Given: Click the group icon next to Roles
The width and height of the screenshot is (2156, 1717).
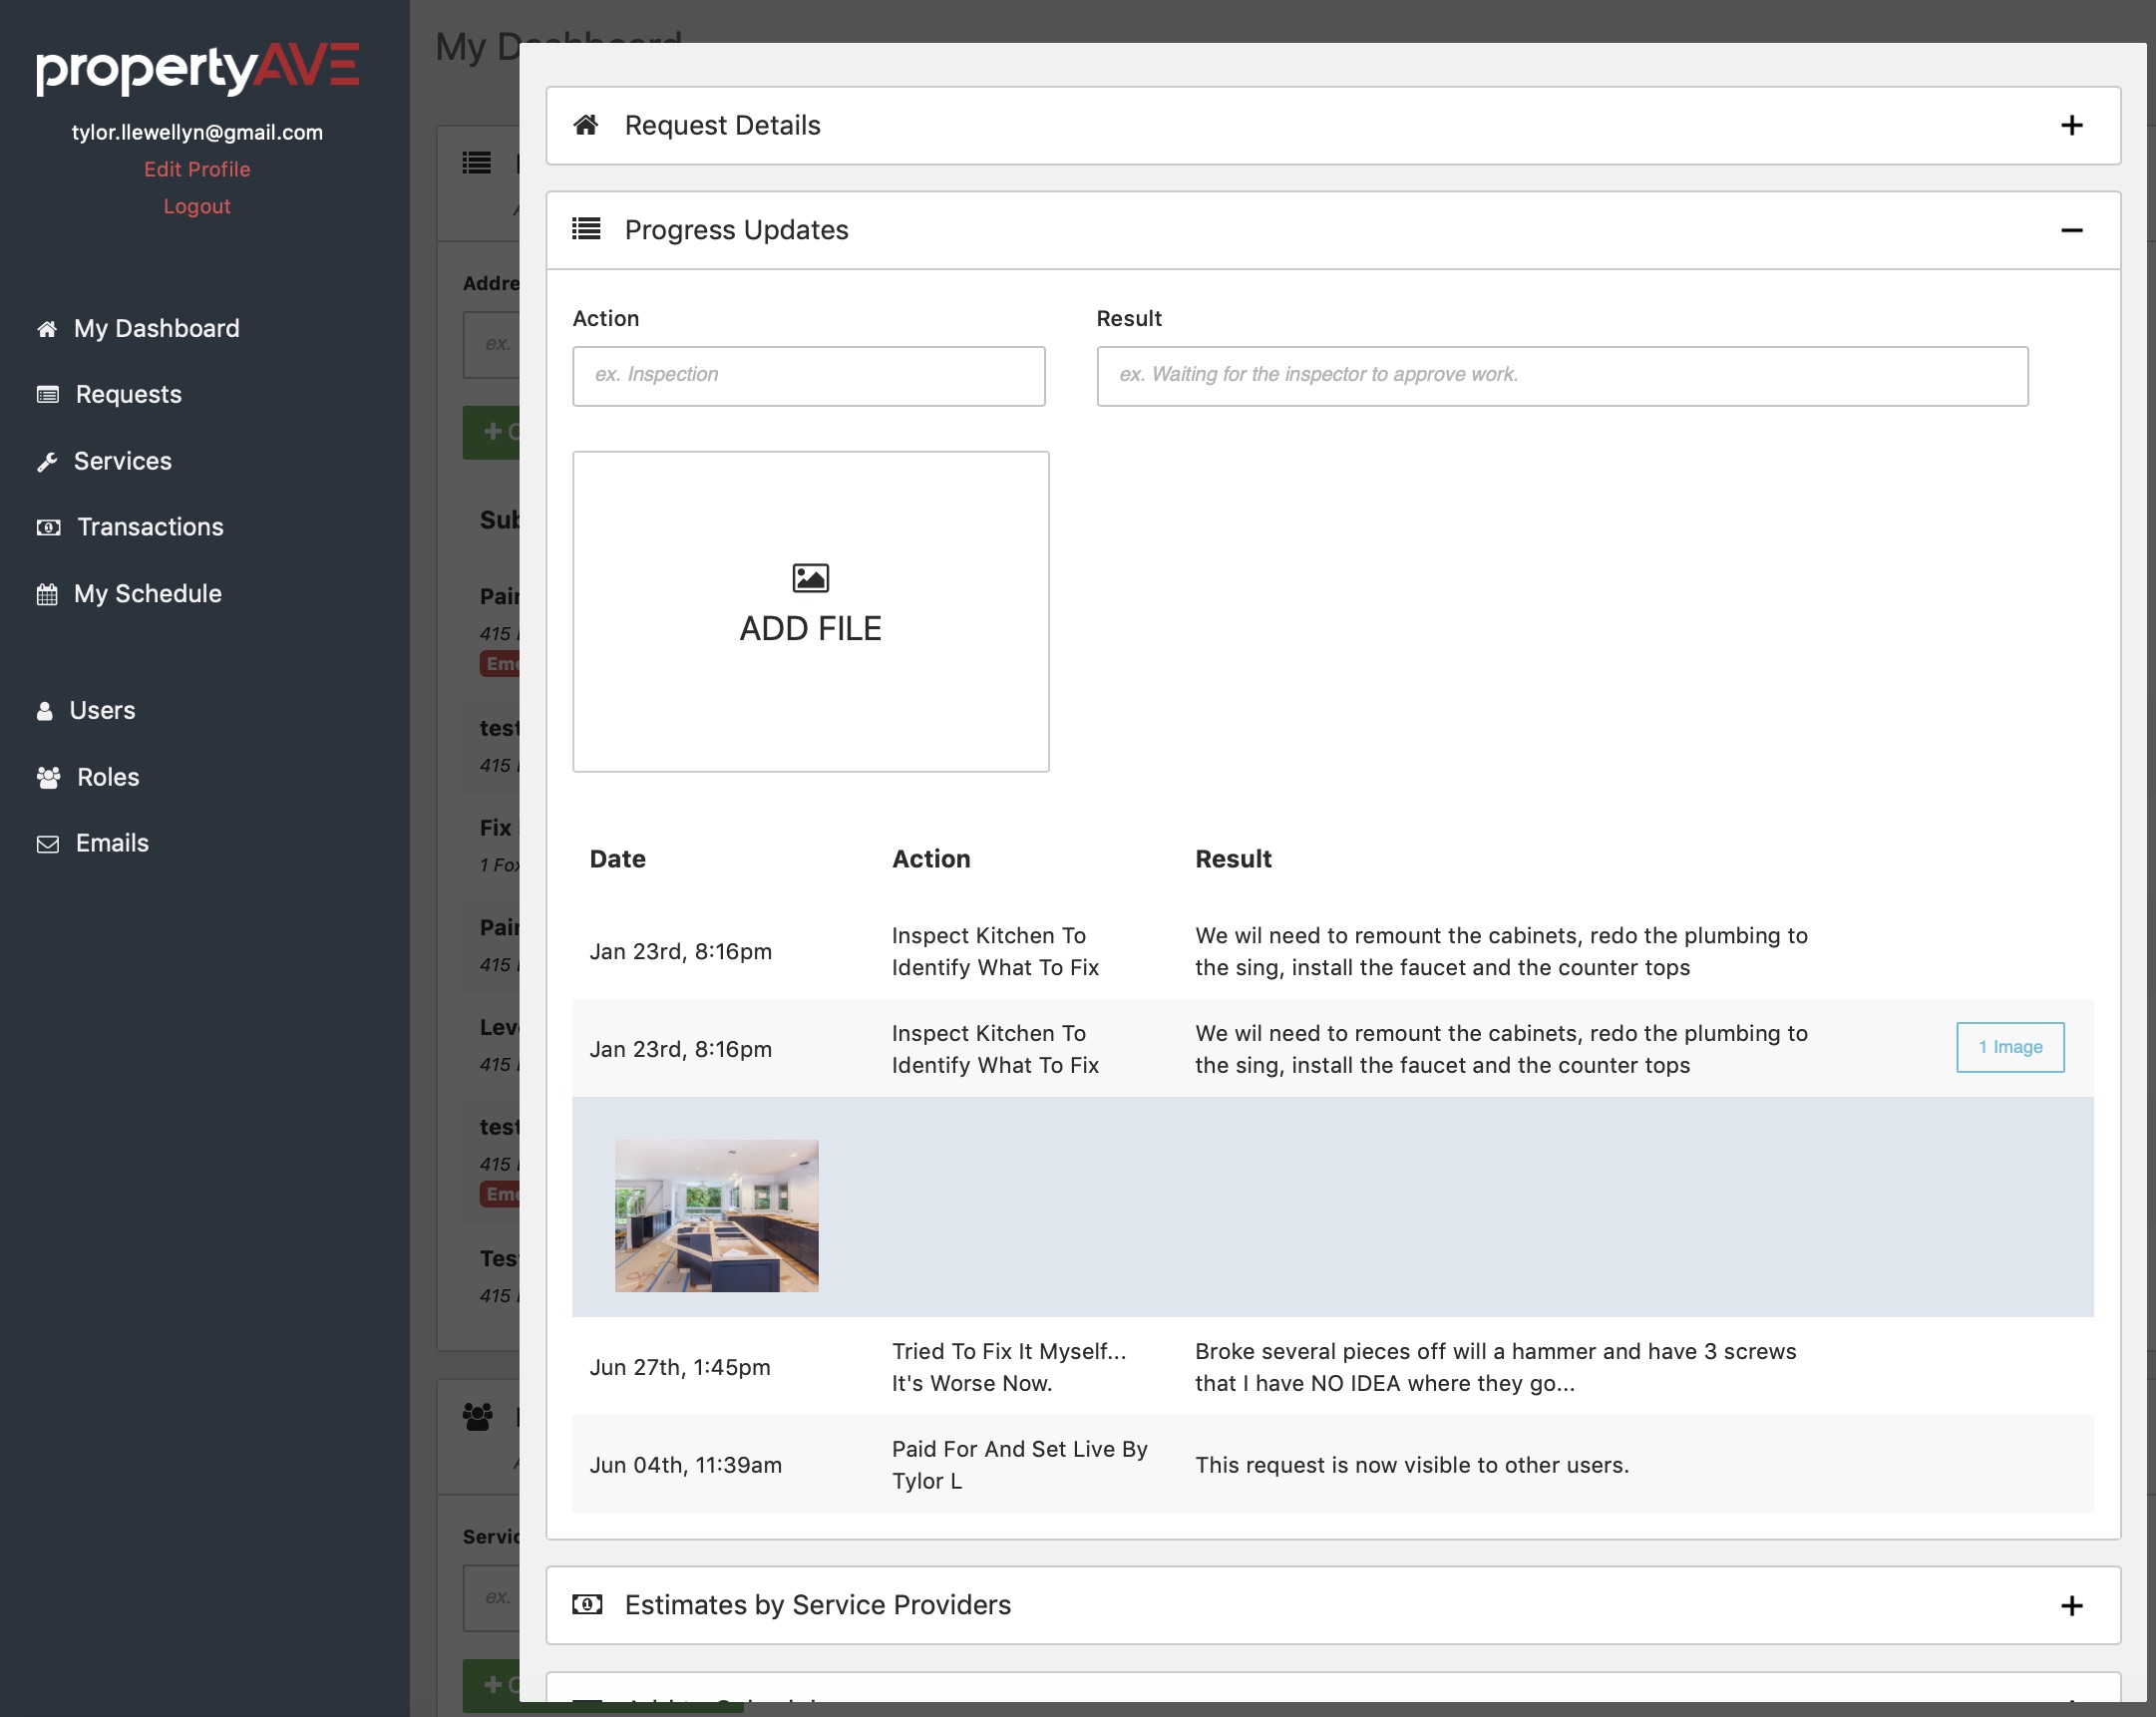Looking at the screenshot, I should pyautogui.click(x=48, y=777).
